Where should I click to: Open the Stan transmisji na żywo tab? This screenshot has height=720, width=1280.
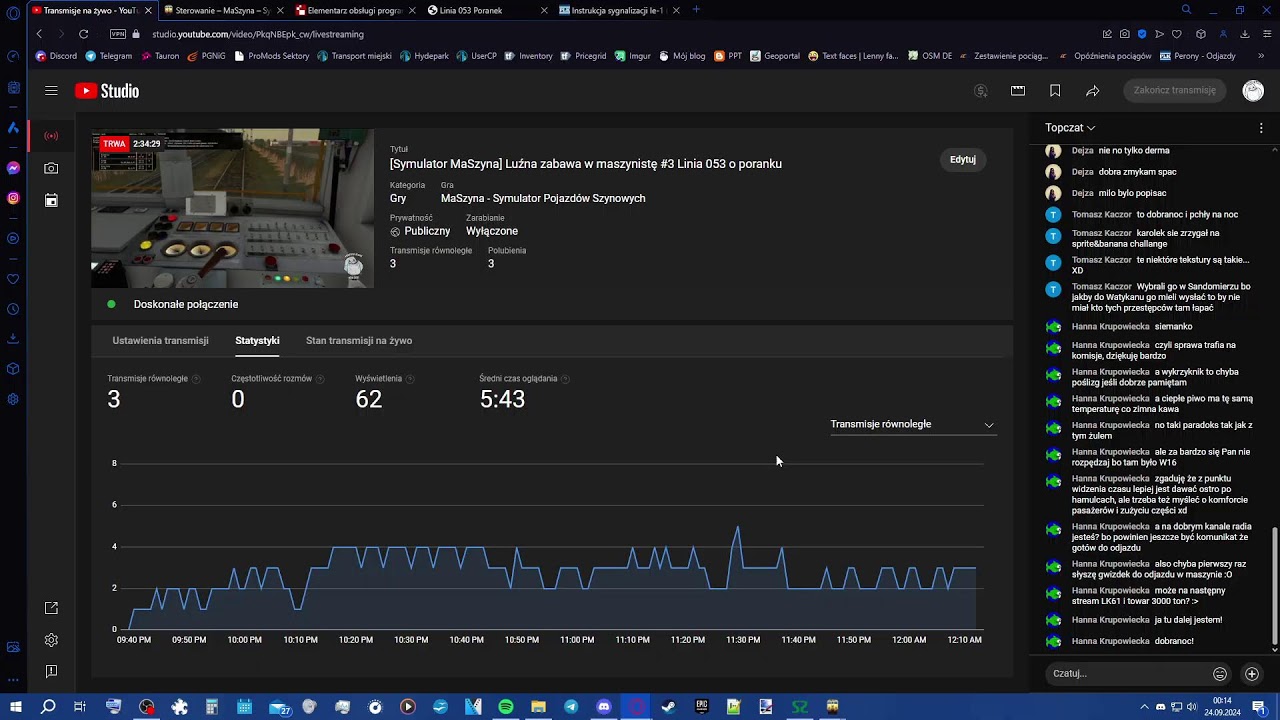point(359,341)
